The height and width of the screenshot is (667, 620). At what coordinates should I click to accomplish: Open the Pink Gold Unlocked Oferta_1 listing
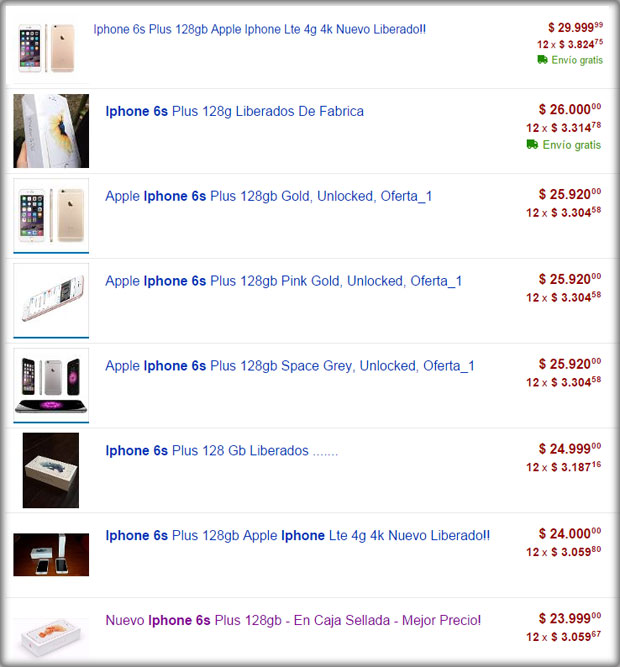point(283,281)
